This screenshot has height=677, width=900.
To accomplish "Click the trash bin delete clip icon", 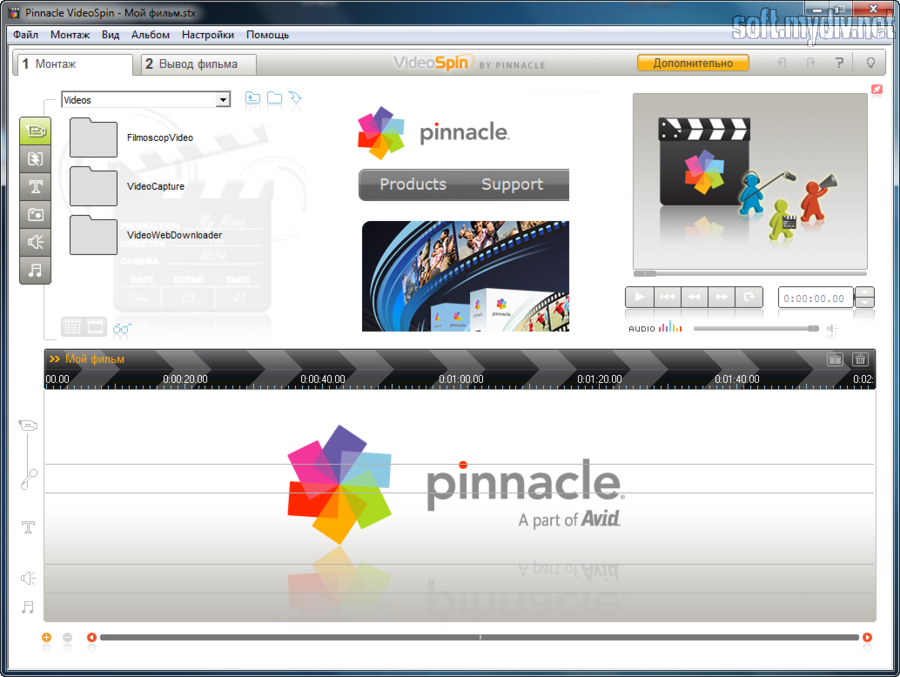I will click(x=860, y=359).
